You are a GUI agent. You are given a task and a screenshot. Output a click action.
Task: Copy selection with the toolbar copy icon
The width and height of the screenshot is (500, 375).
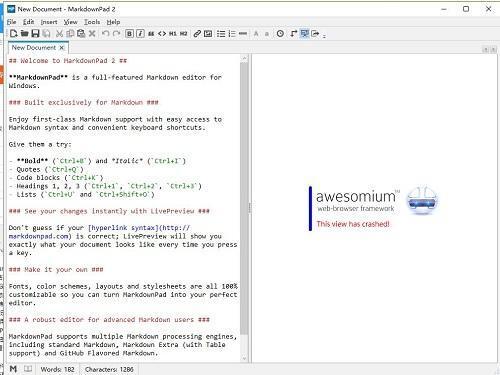(70, 33)
